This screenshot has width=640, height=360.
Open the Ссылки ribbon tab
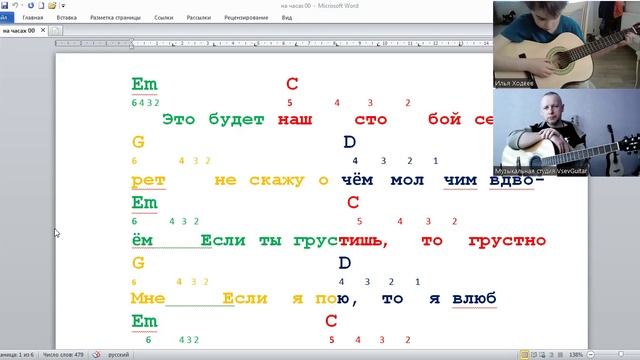click(164, 18)
